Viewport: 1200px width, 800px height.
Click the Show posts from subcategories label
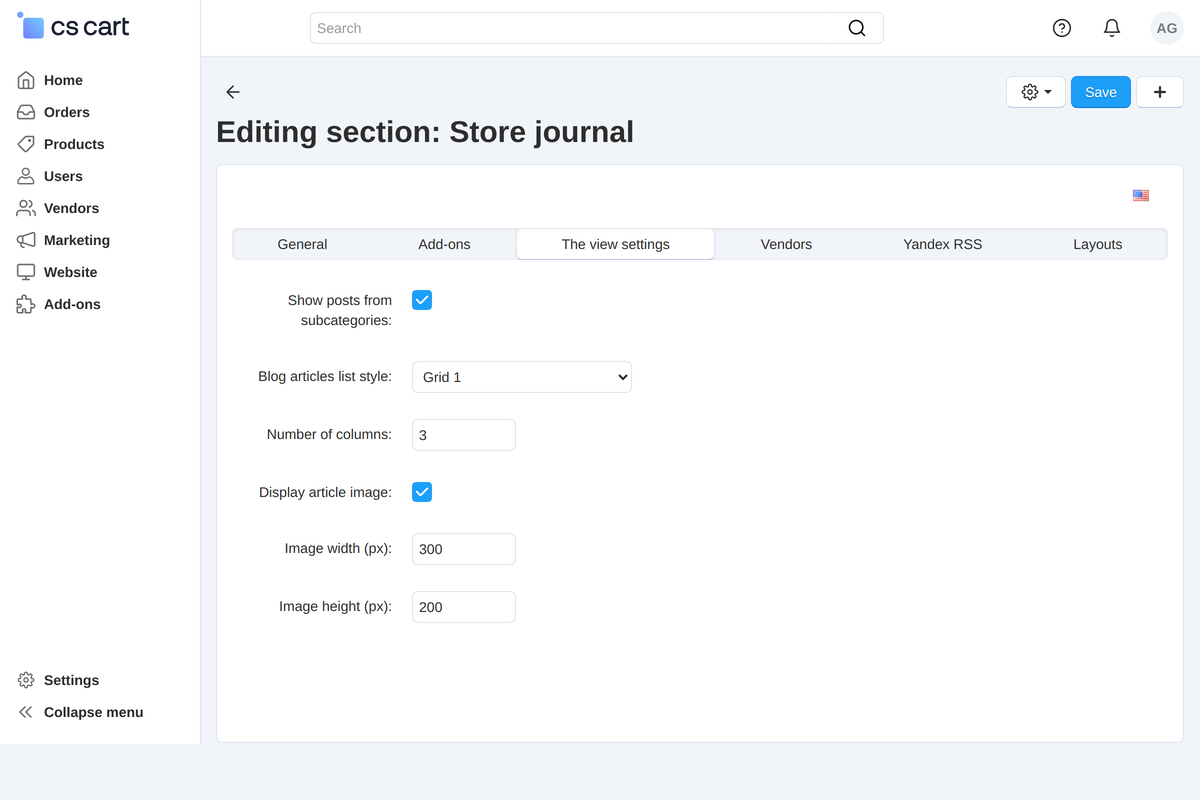coord(340,310)
